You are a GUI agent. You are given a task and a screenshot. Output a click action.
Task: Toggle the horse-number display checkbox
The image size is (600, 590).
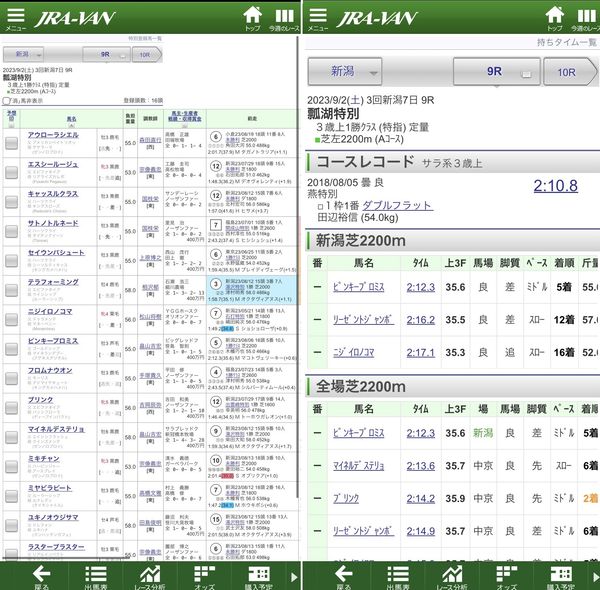(6, 101)
